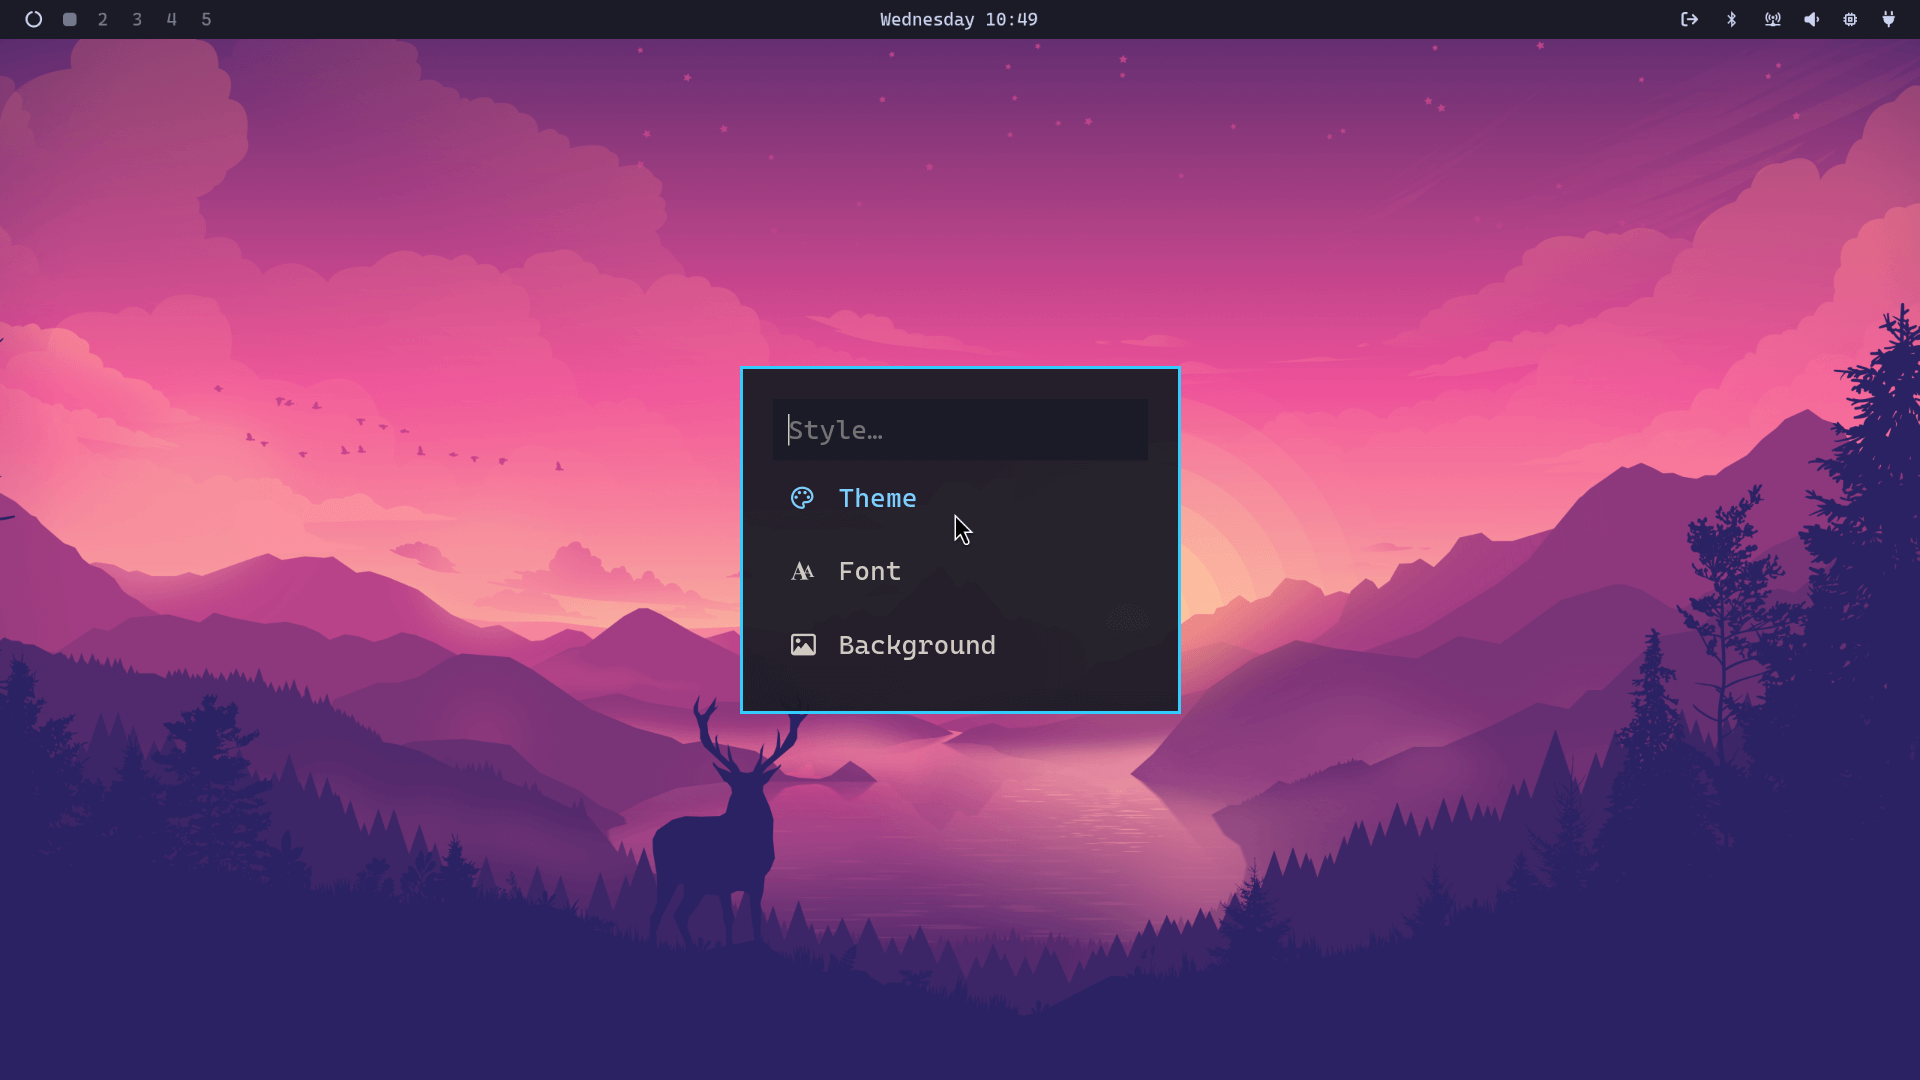Click the Wednesday 10:49 clock

(x=958, y=19)
